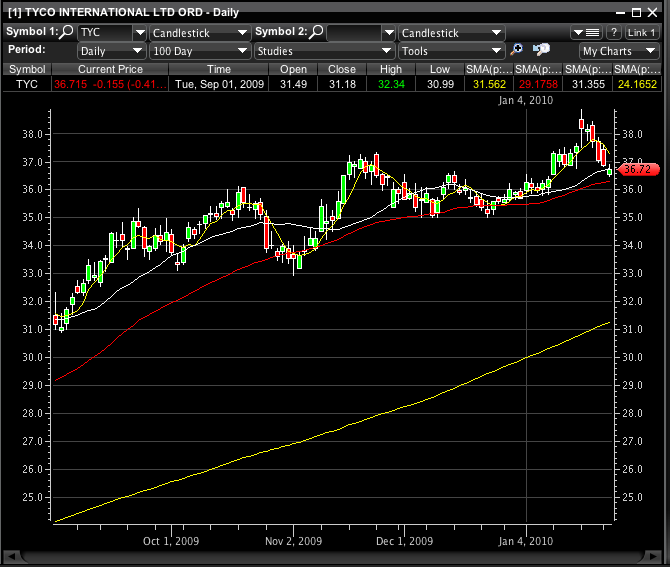
Task: Open the Tools menu
Action: (x=451, y=50)
